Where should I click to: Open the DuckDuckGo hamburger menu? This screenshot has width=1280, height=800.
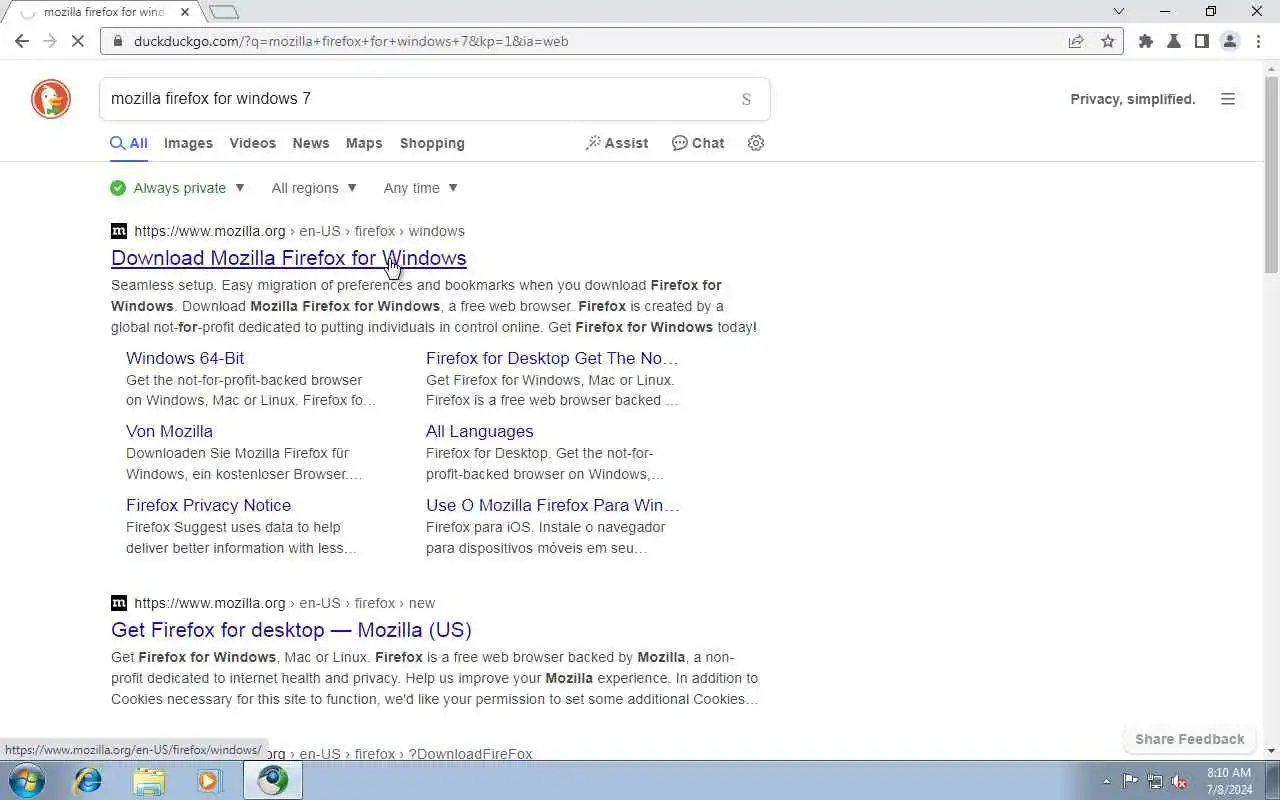(x=1228, y=99)
